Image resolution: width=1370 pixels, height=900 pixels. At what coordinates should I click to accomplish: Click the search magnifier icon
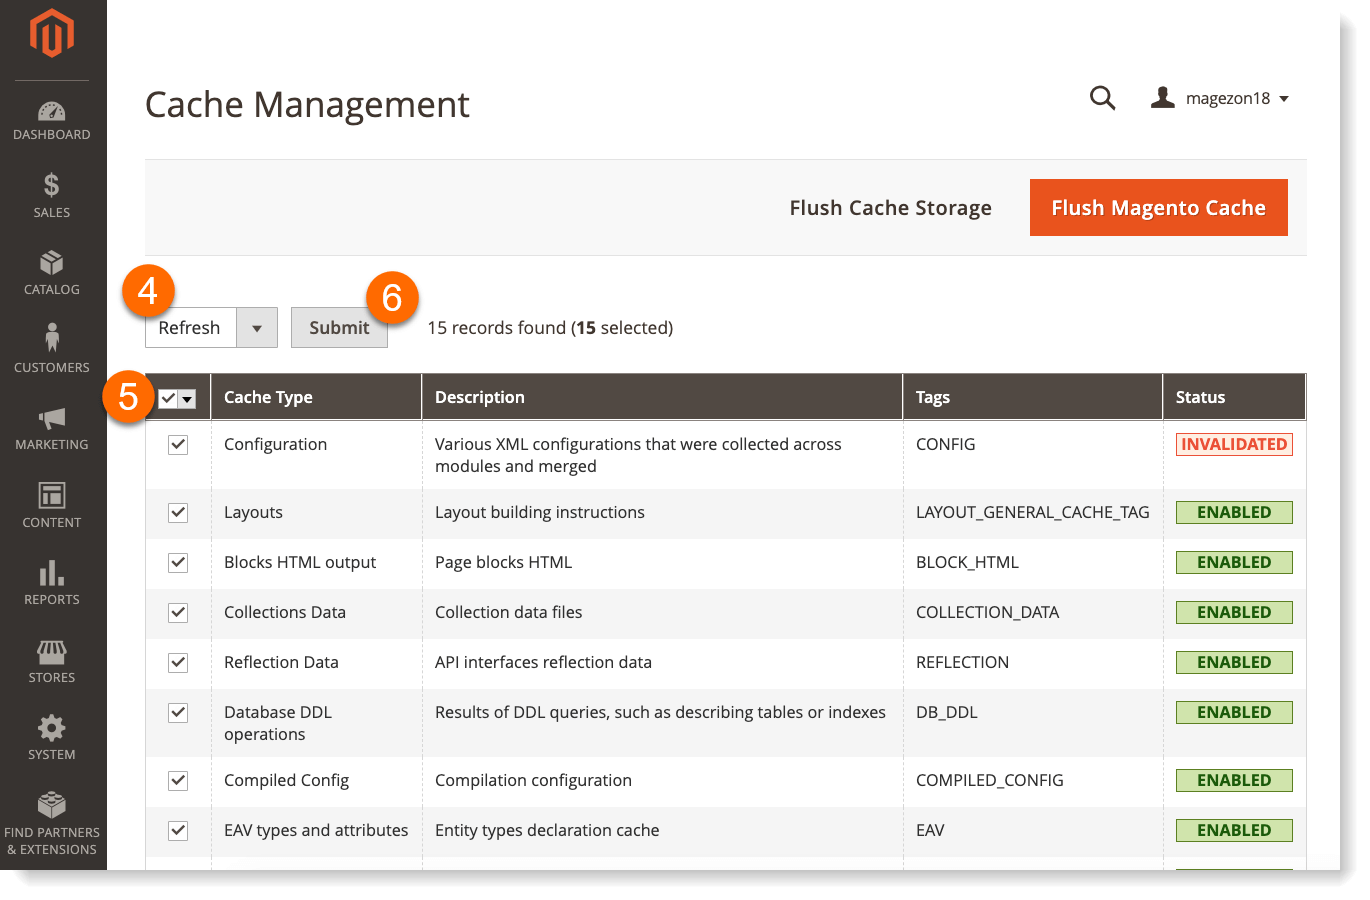pos(1102,98)
